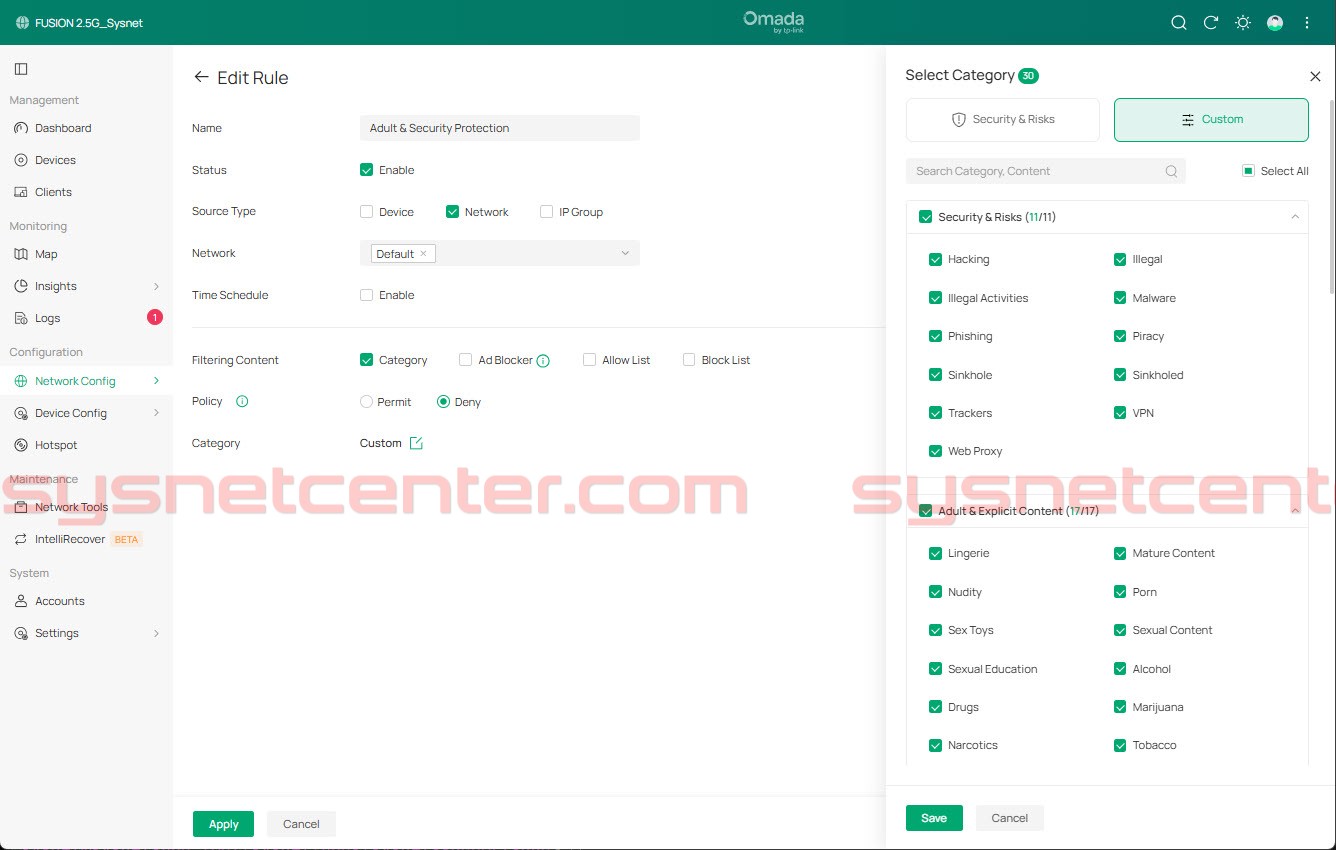Viewport: 1336px width, 850px height.
Task: Close the Select Category panel
Action: 1315,76
